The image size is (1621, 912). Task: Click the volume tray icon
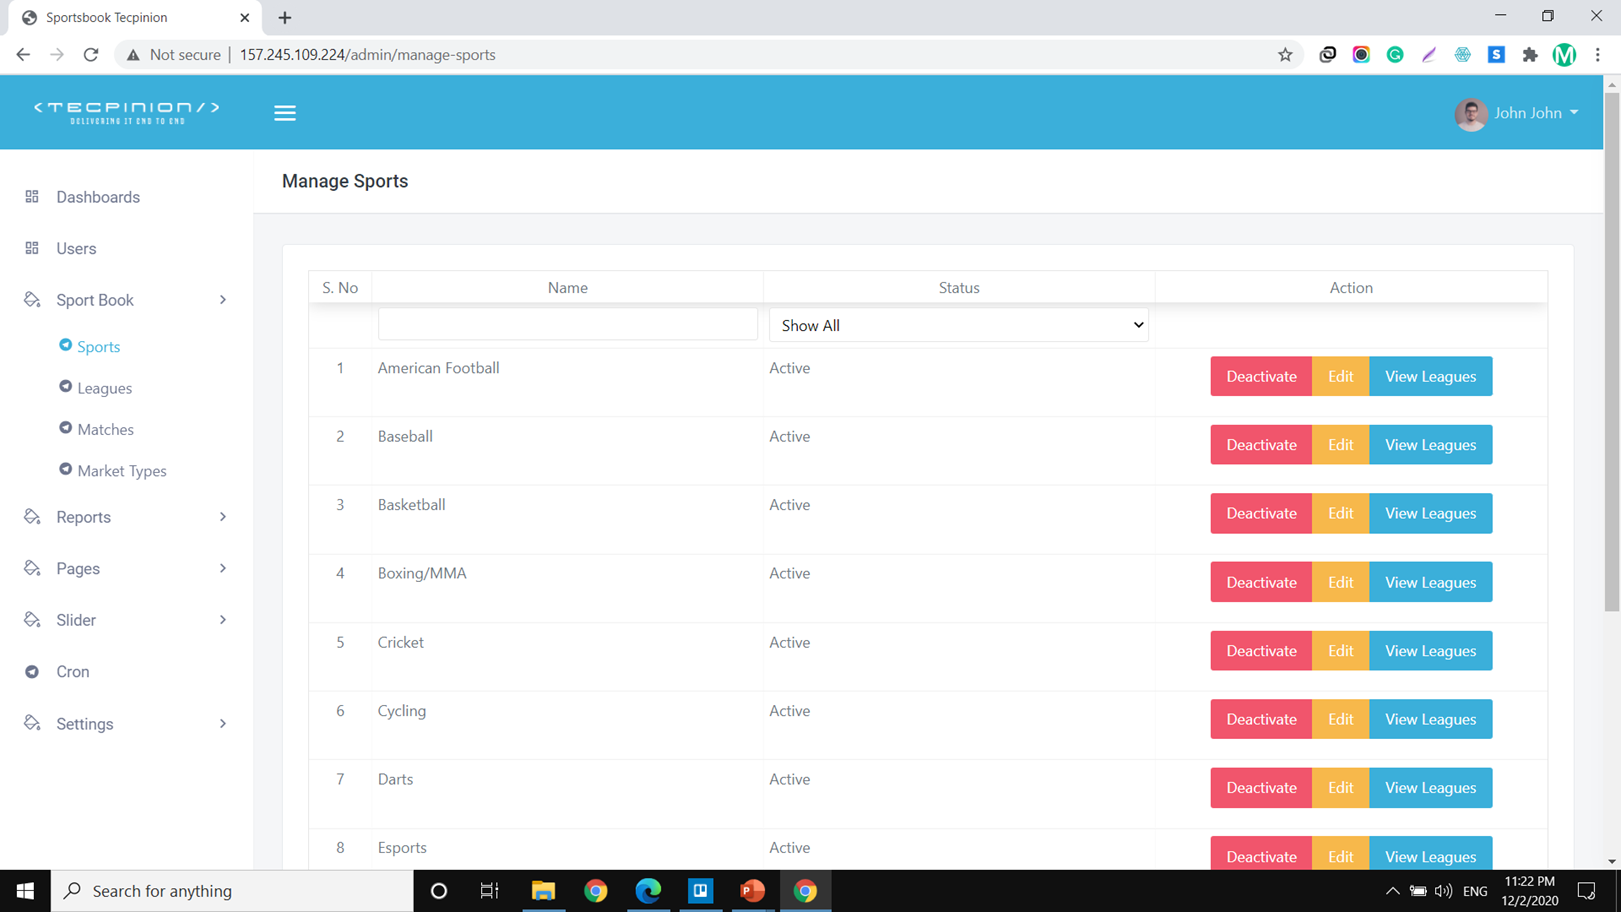[x=1443, y=891]
